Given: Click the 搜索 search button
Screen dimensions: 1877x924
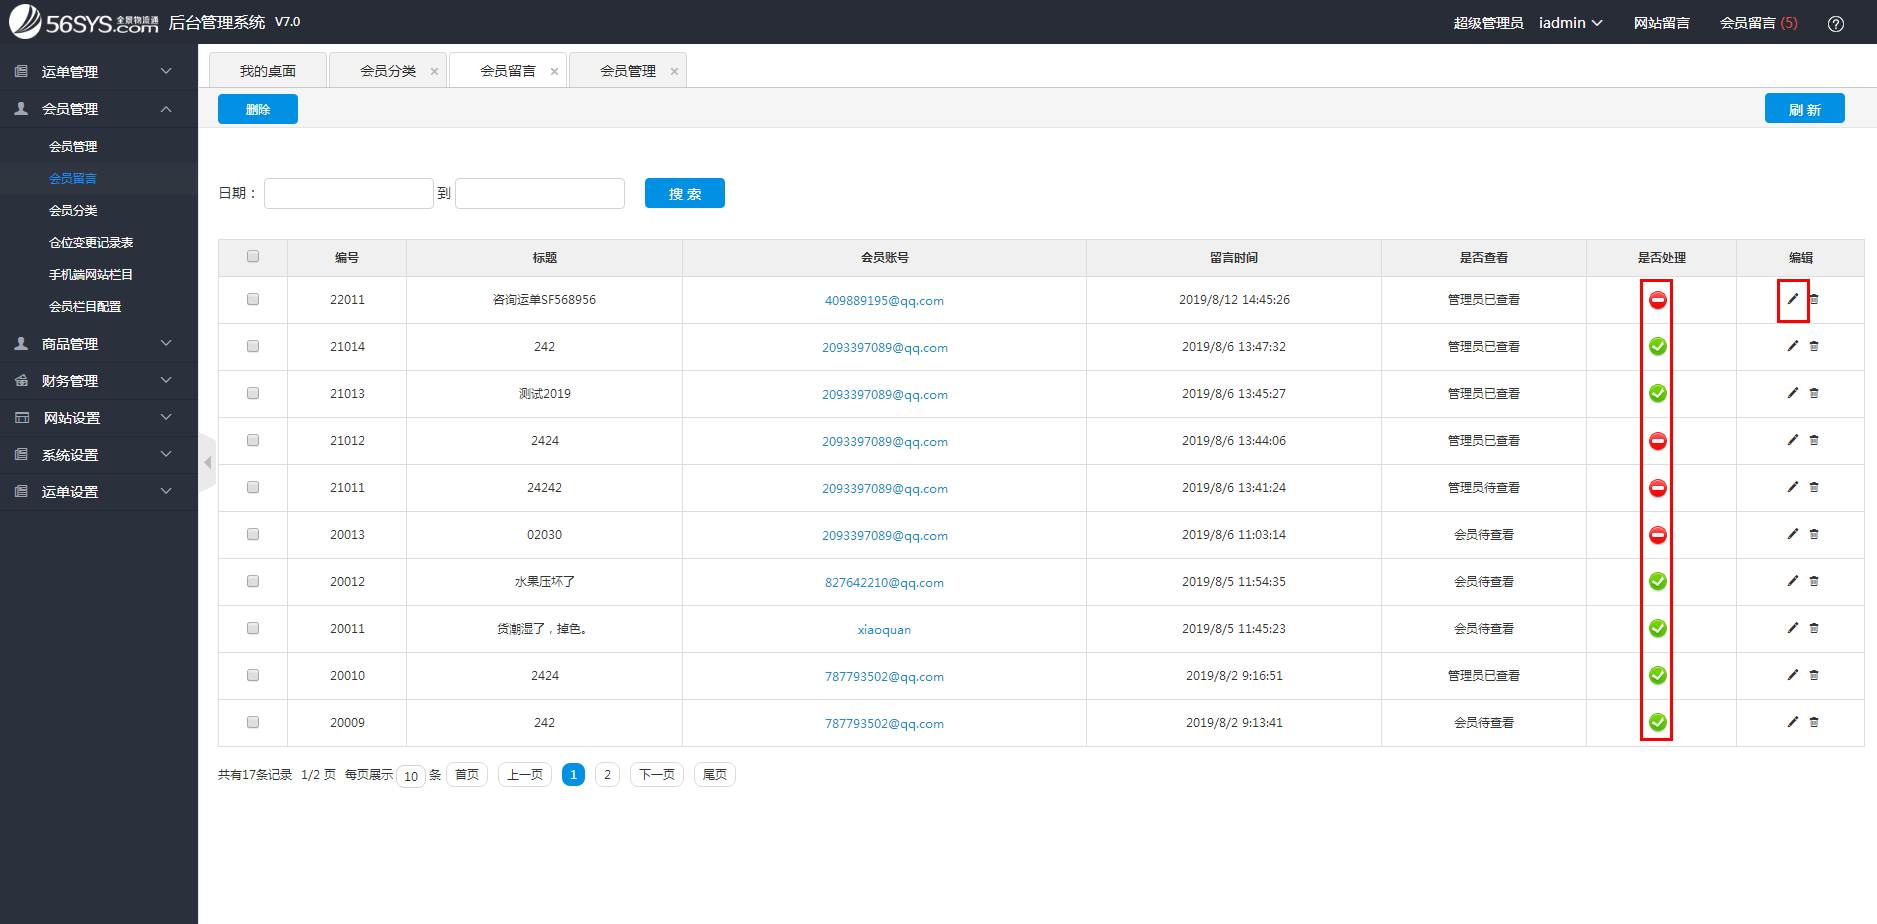Looking at the screenshot, I should [x=684, y=192].
